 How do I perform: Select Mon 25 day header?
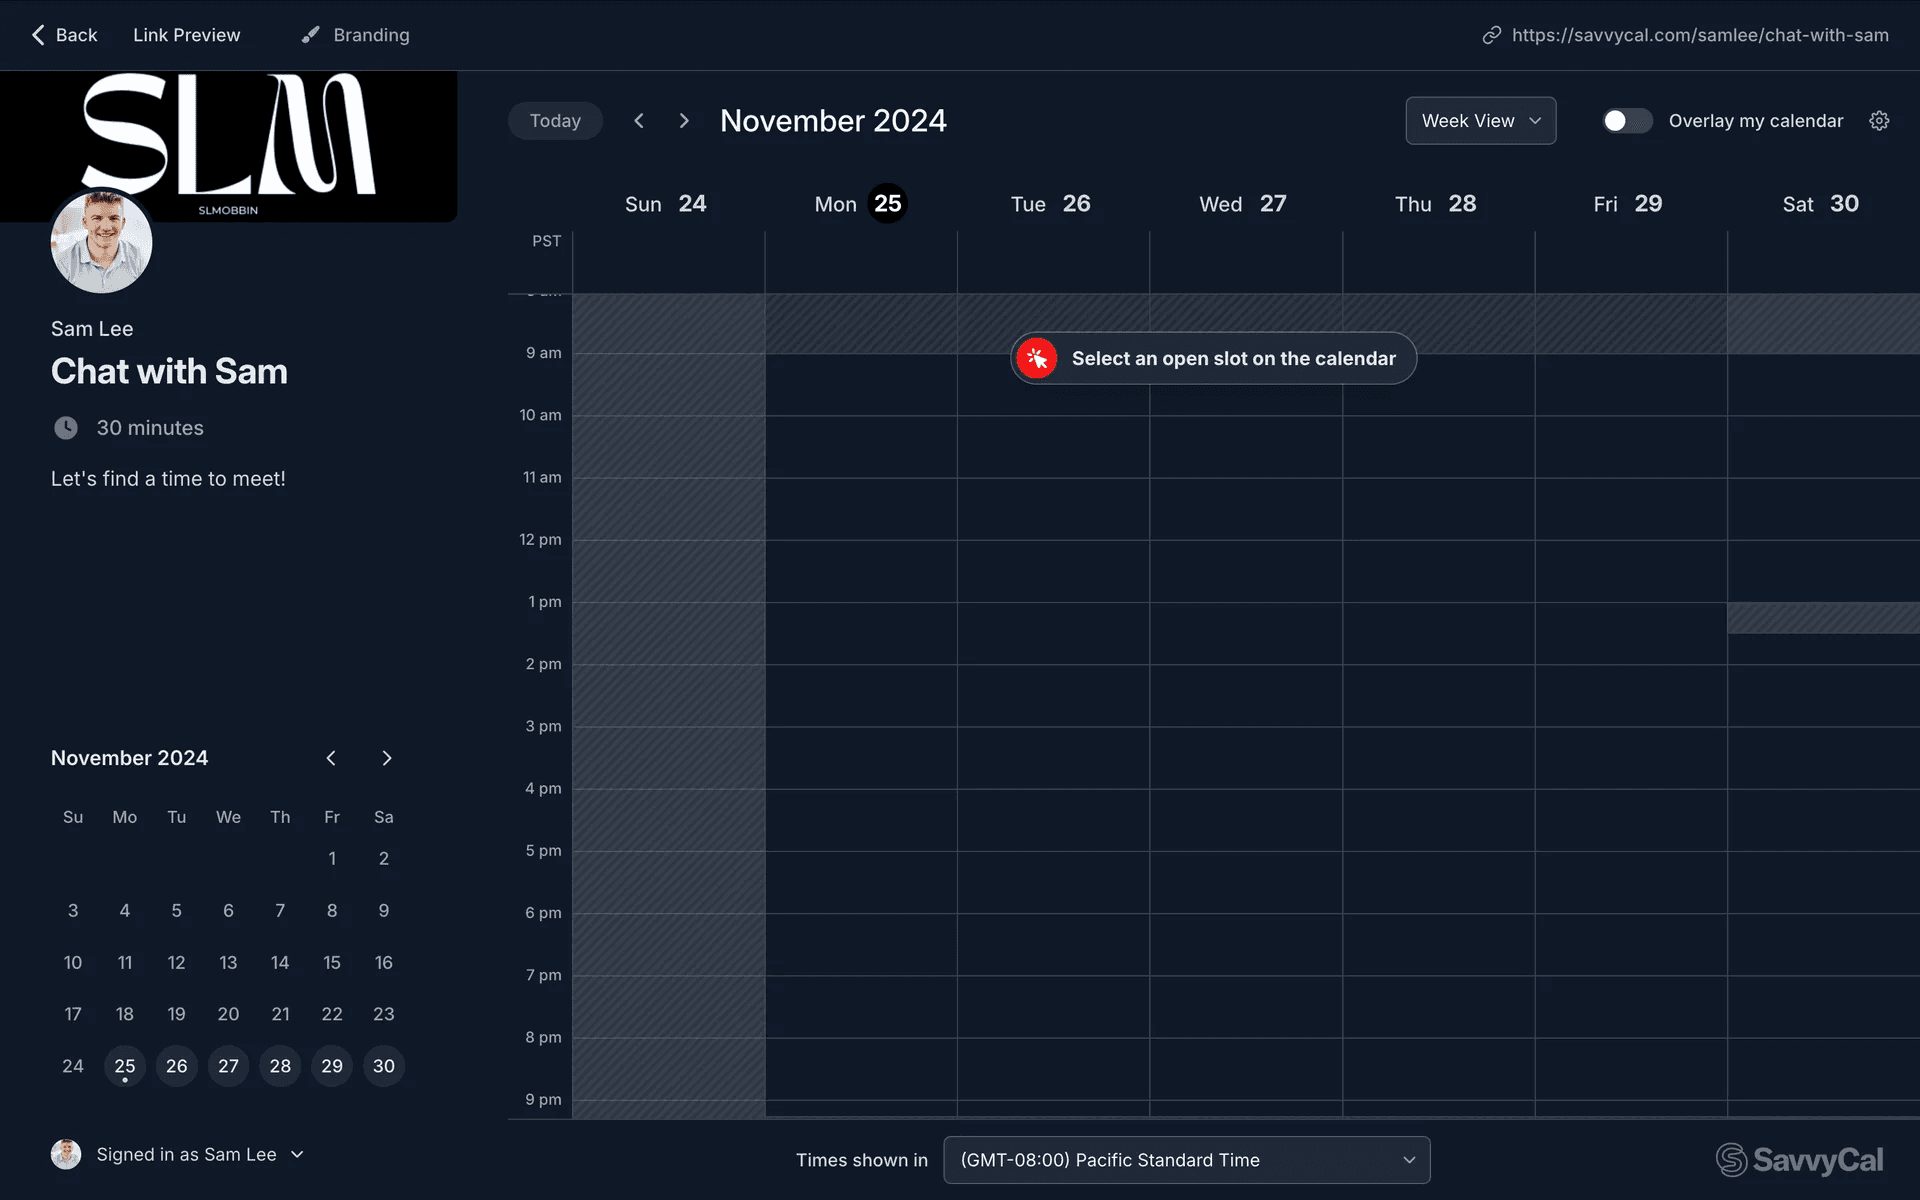coord(859,204)
